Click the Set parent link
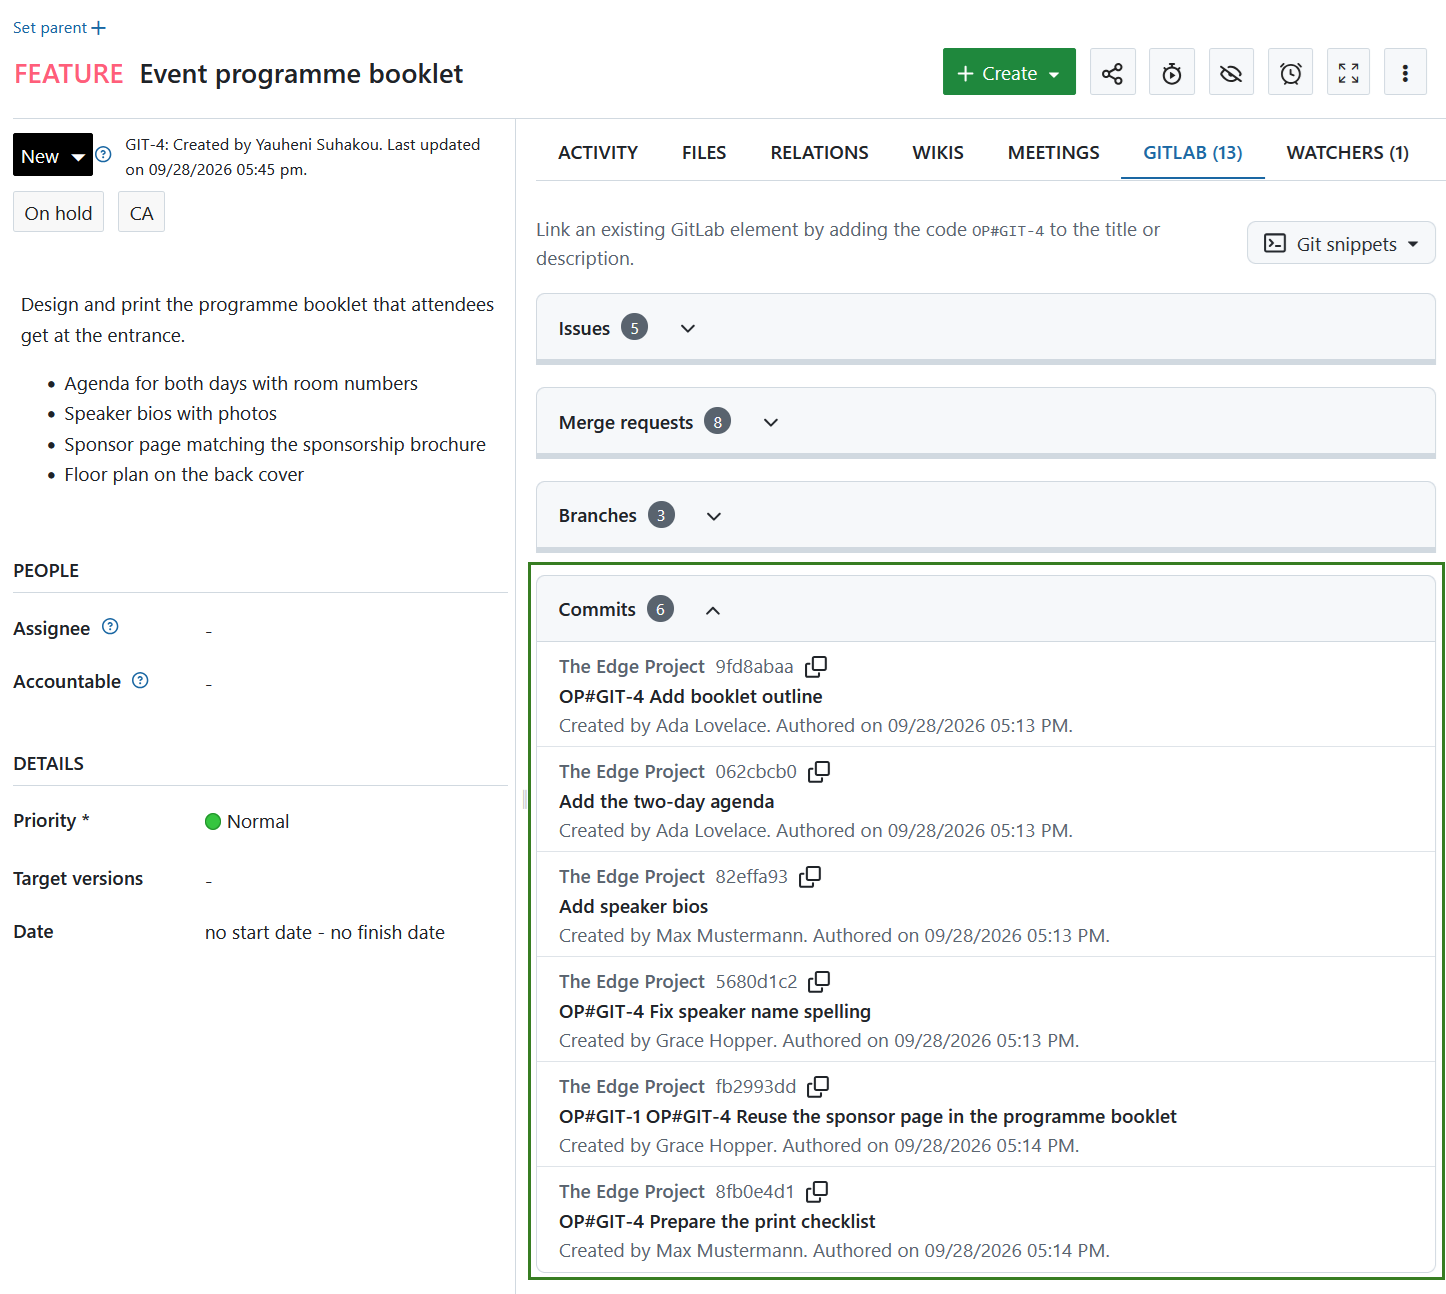The height and width of the screenshot is (1294, 1446). point(50,28)
